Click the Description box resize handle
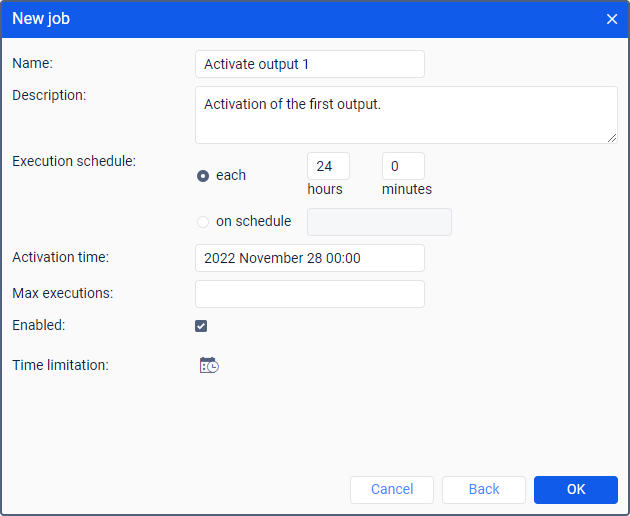The image size is (630, 516). click(x=611, y=137)
